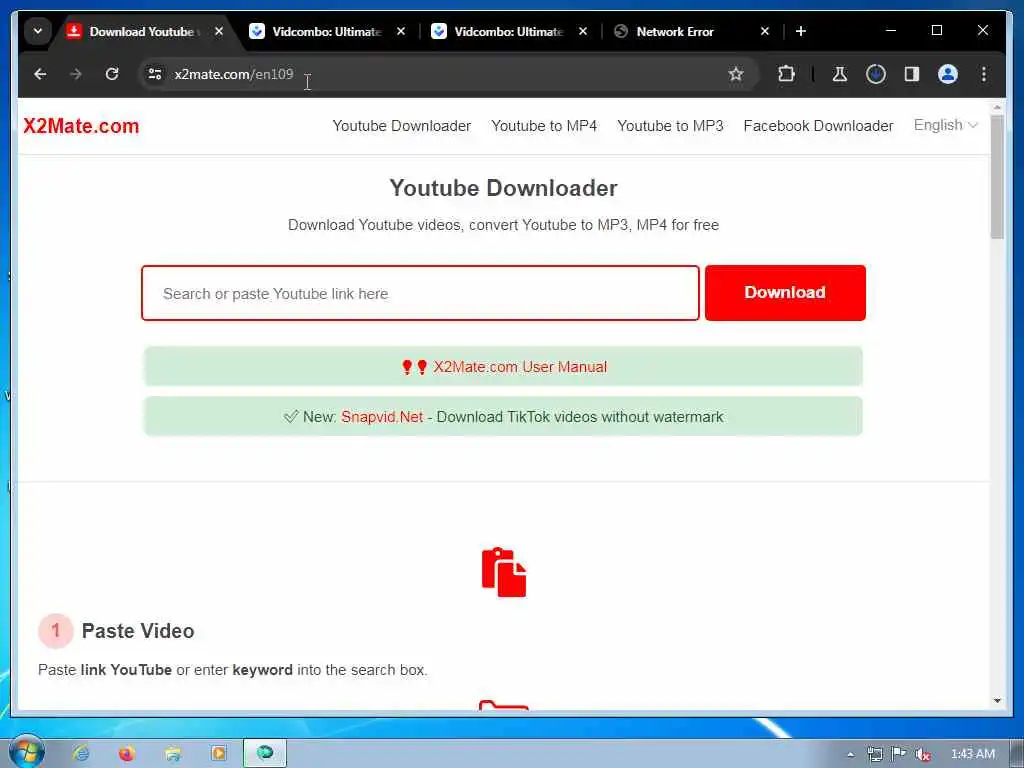
Task: Open X2Mate.com User Manual link
Action: click(520, 367)
